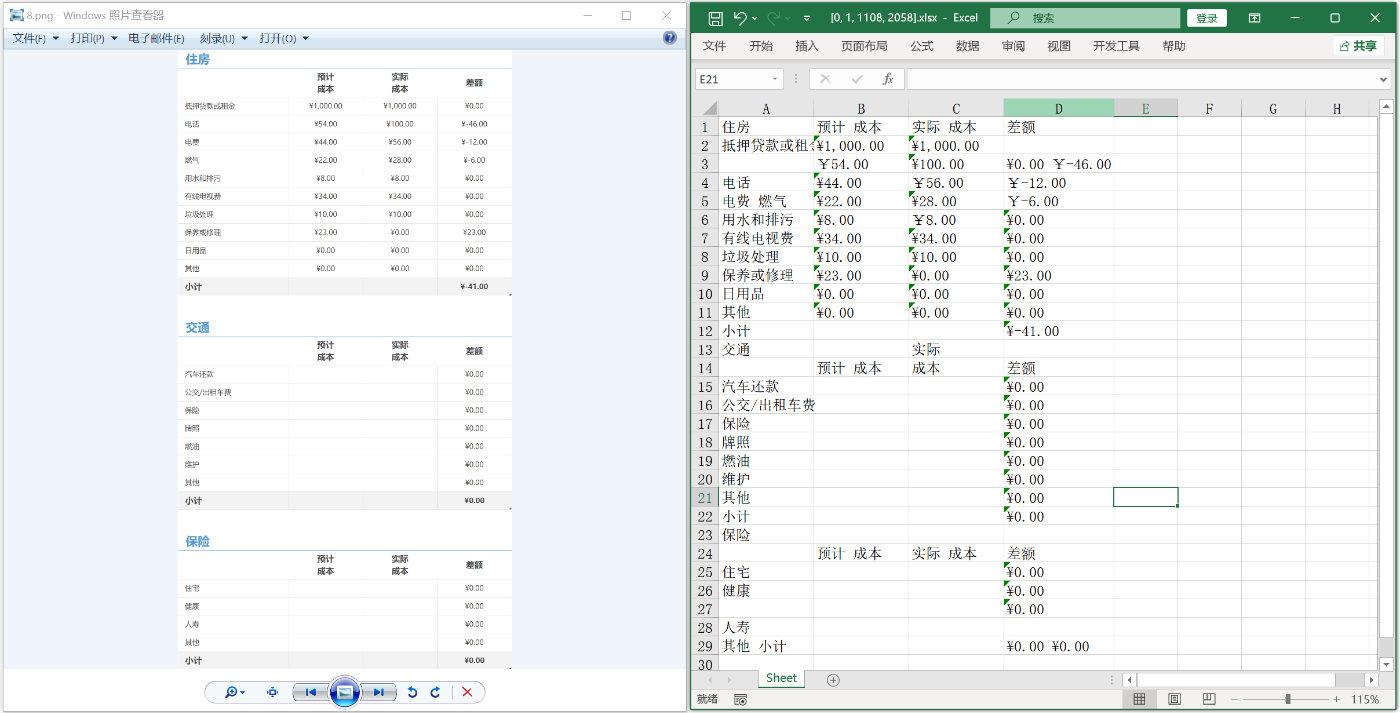Click the 共享 share button
Image resolution: width=1400 pixels, height=713 pixels.
pyautogui.click(x=1357, y=46)
